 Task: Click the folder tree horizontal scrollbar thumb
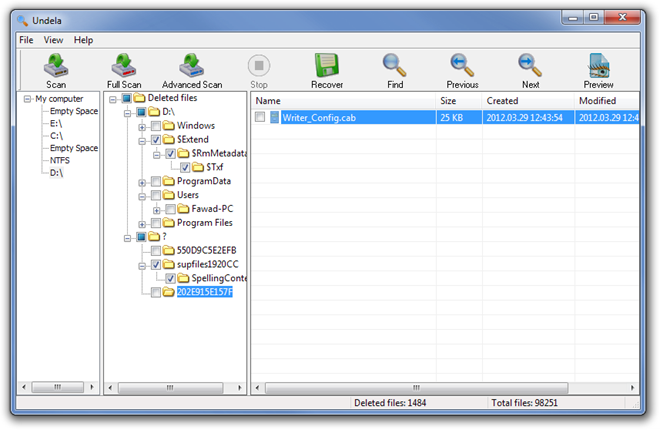tap(170, 388)
